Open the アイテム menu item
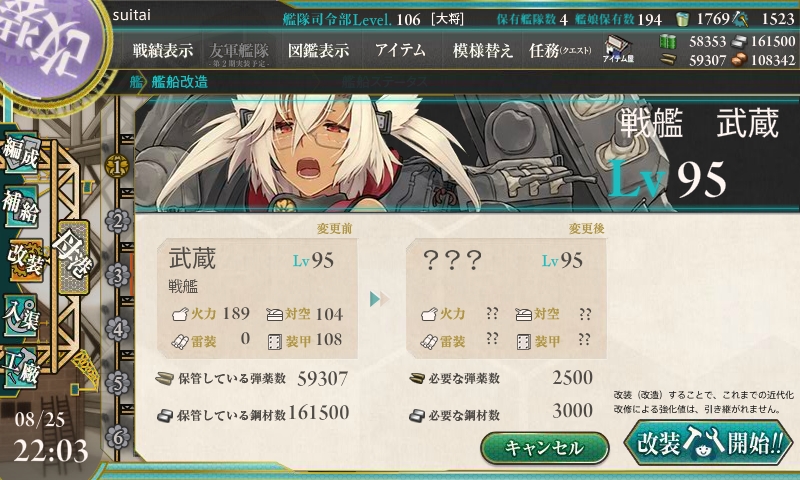This screenshot has width=800, height=480. click(400, 50)
